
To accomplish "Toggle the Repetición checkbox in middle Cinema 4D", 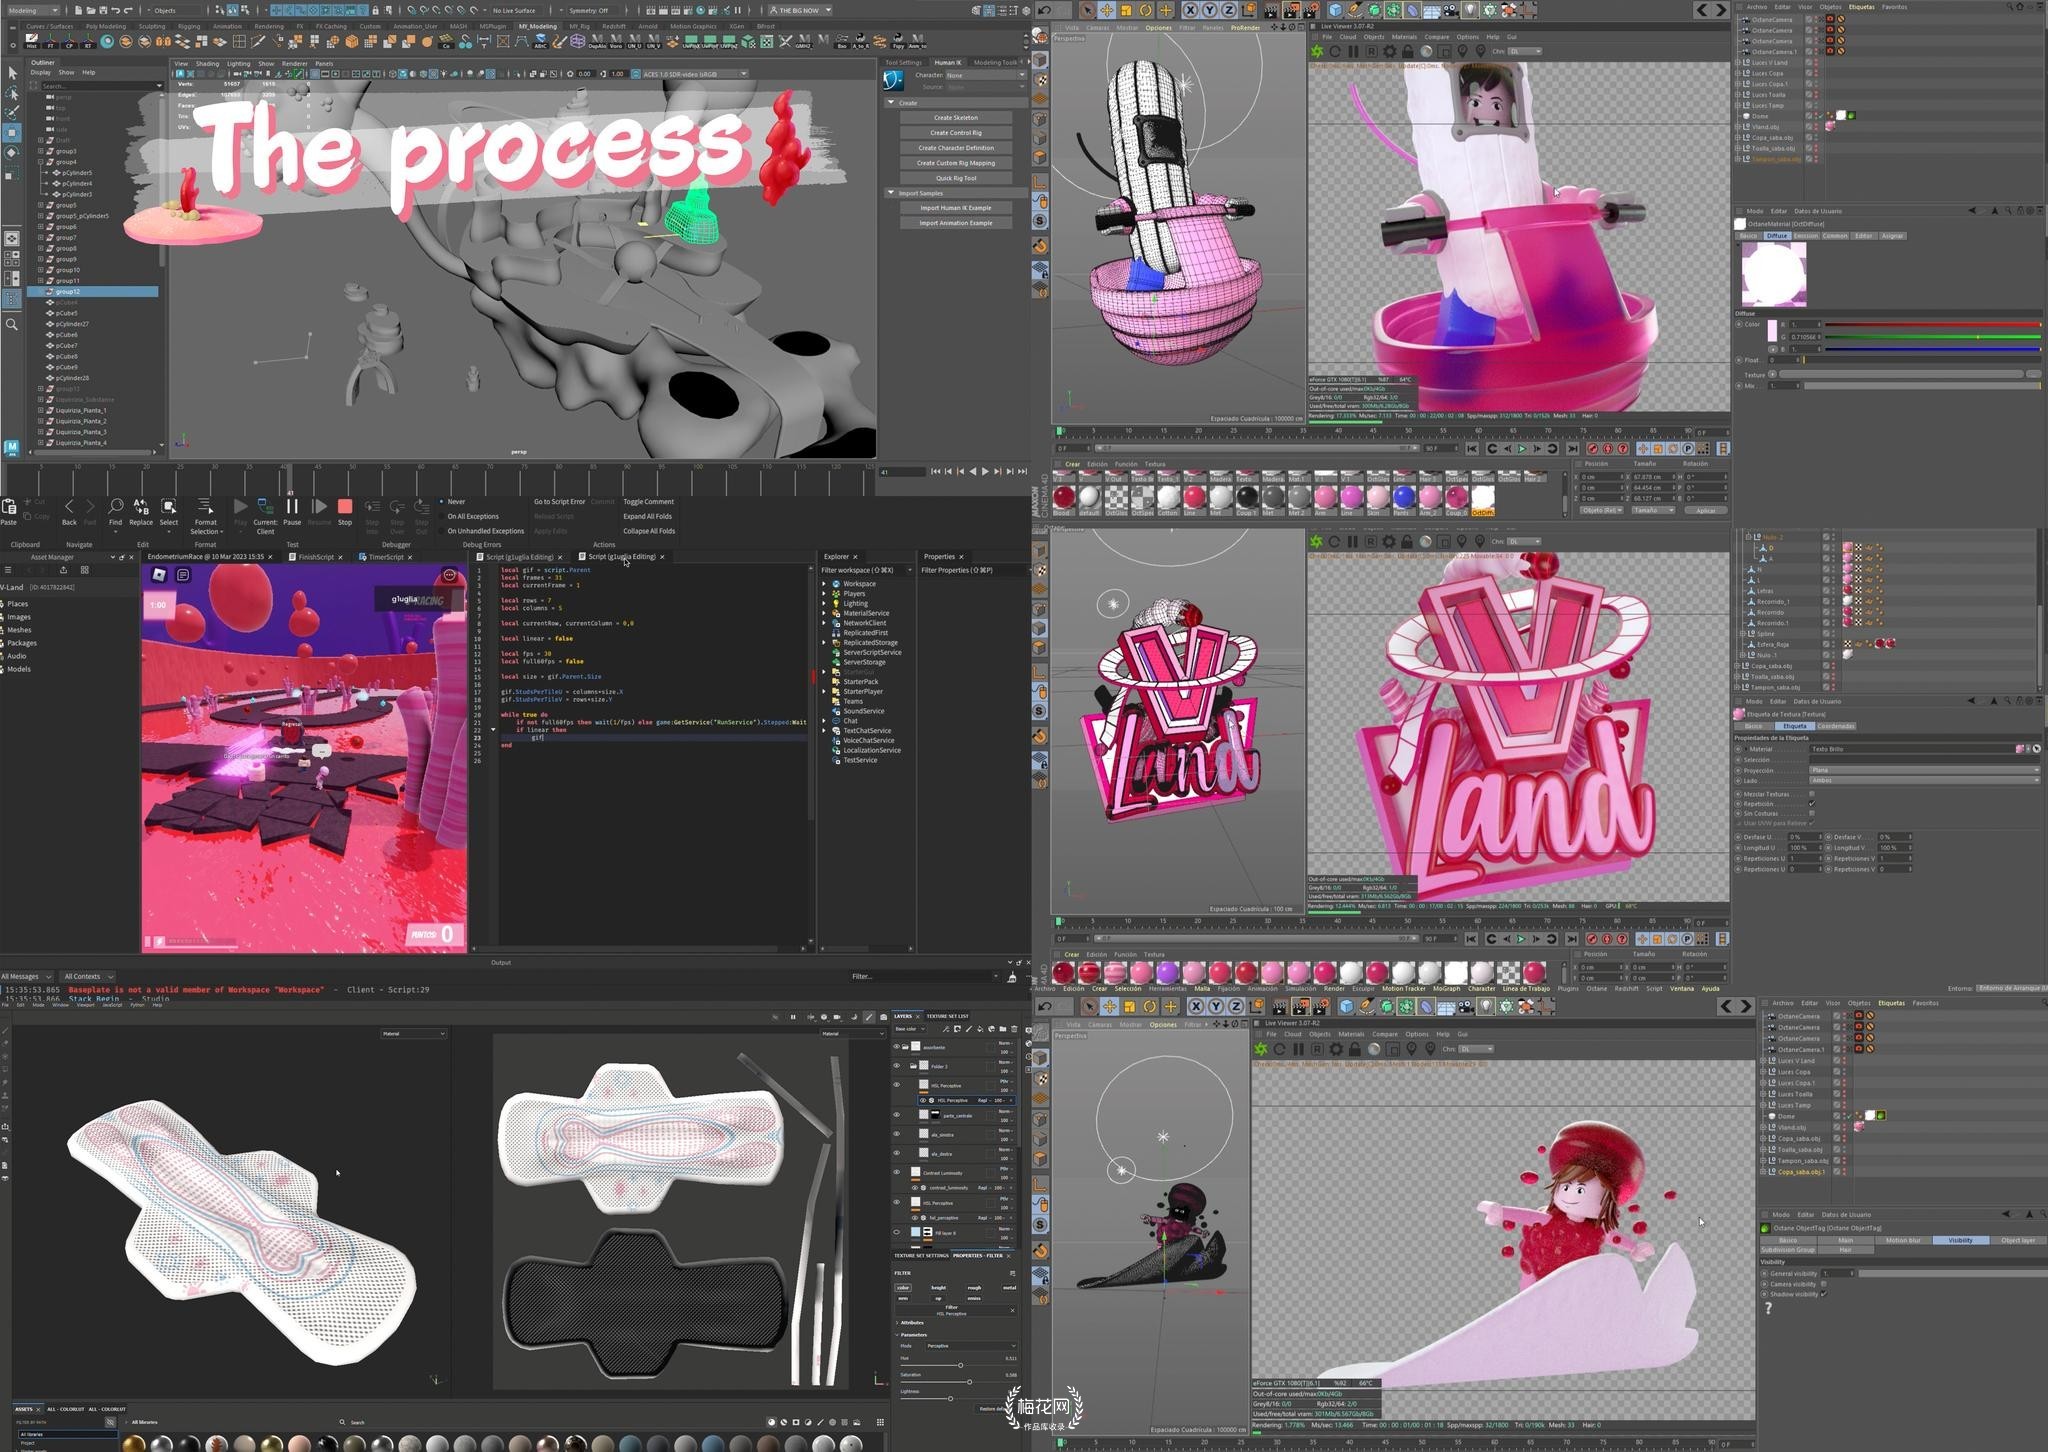I will point(1811,803).
